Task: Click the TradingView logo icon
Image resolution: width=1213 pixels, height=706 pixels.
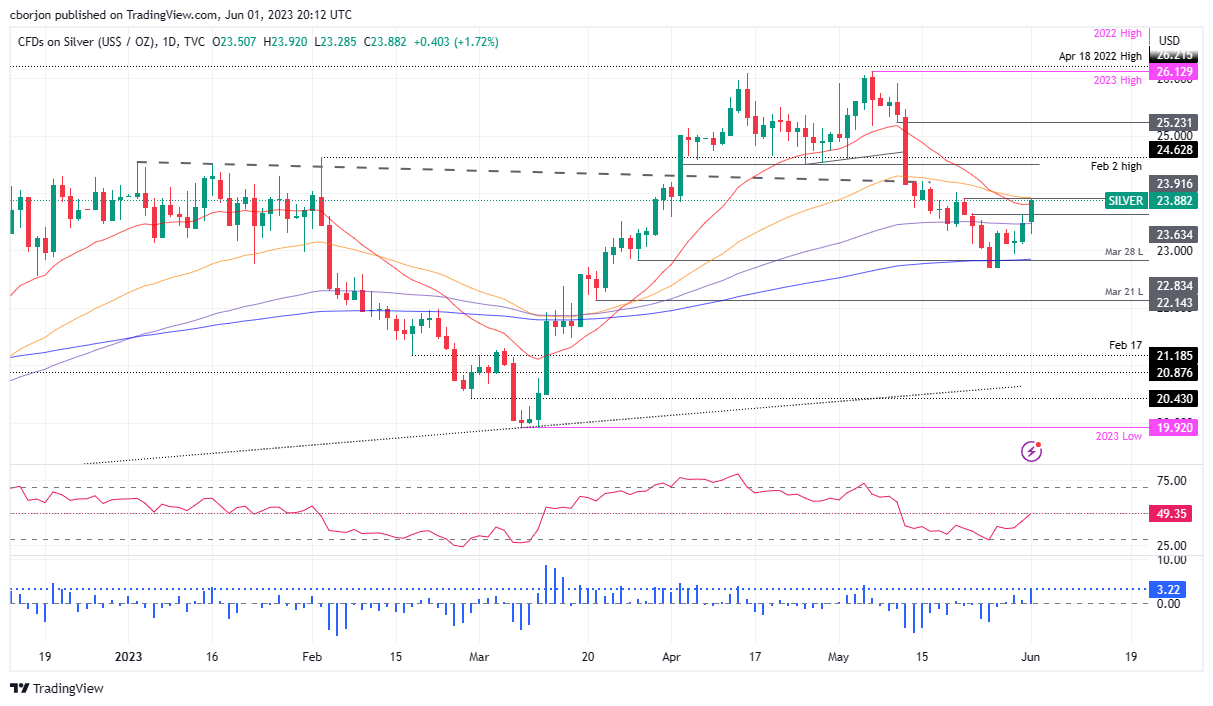Action: point(18,688)
